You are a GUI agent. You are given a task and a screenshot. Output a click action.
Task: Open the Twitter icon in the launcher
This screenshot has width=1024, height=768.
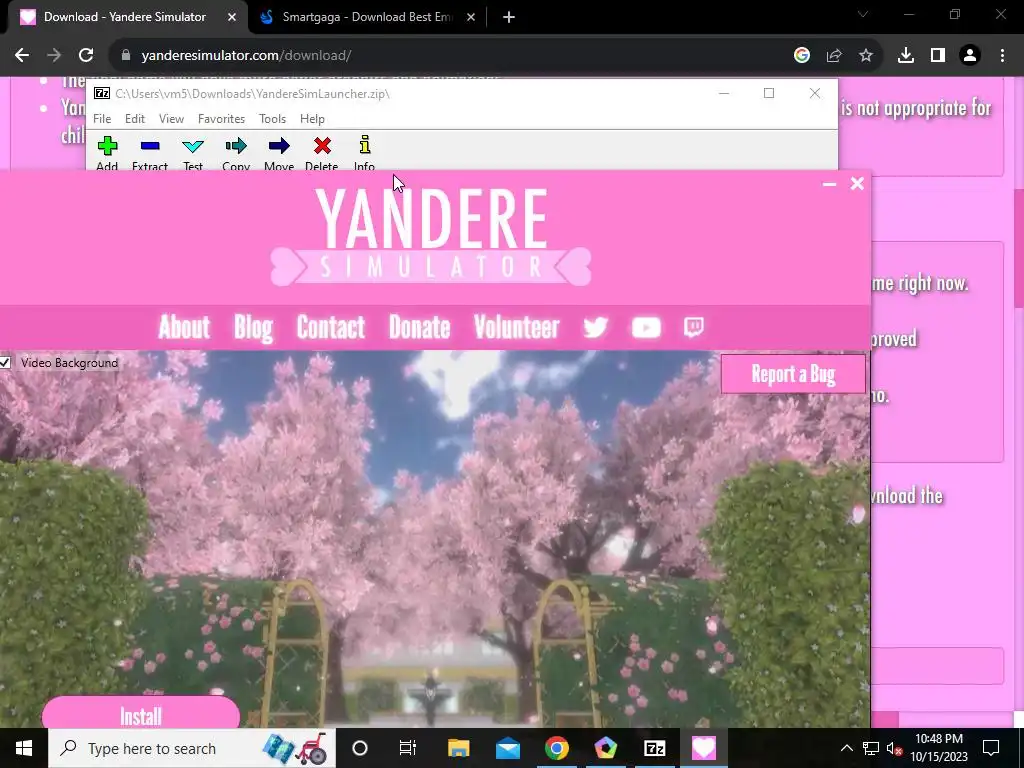595,327
